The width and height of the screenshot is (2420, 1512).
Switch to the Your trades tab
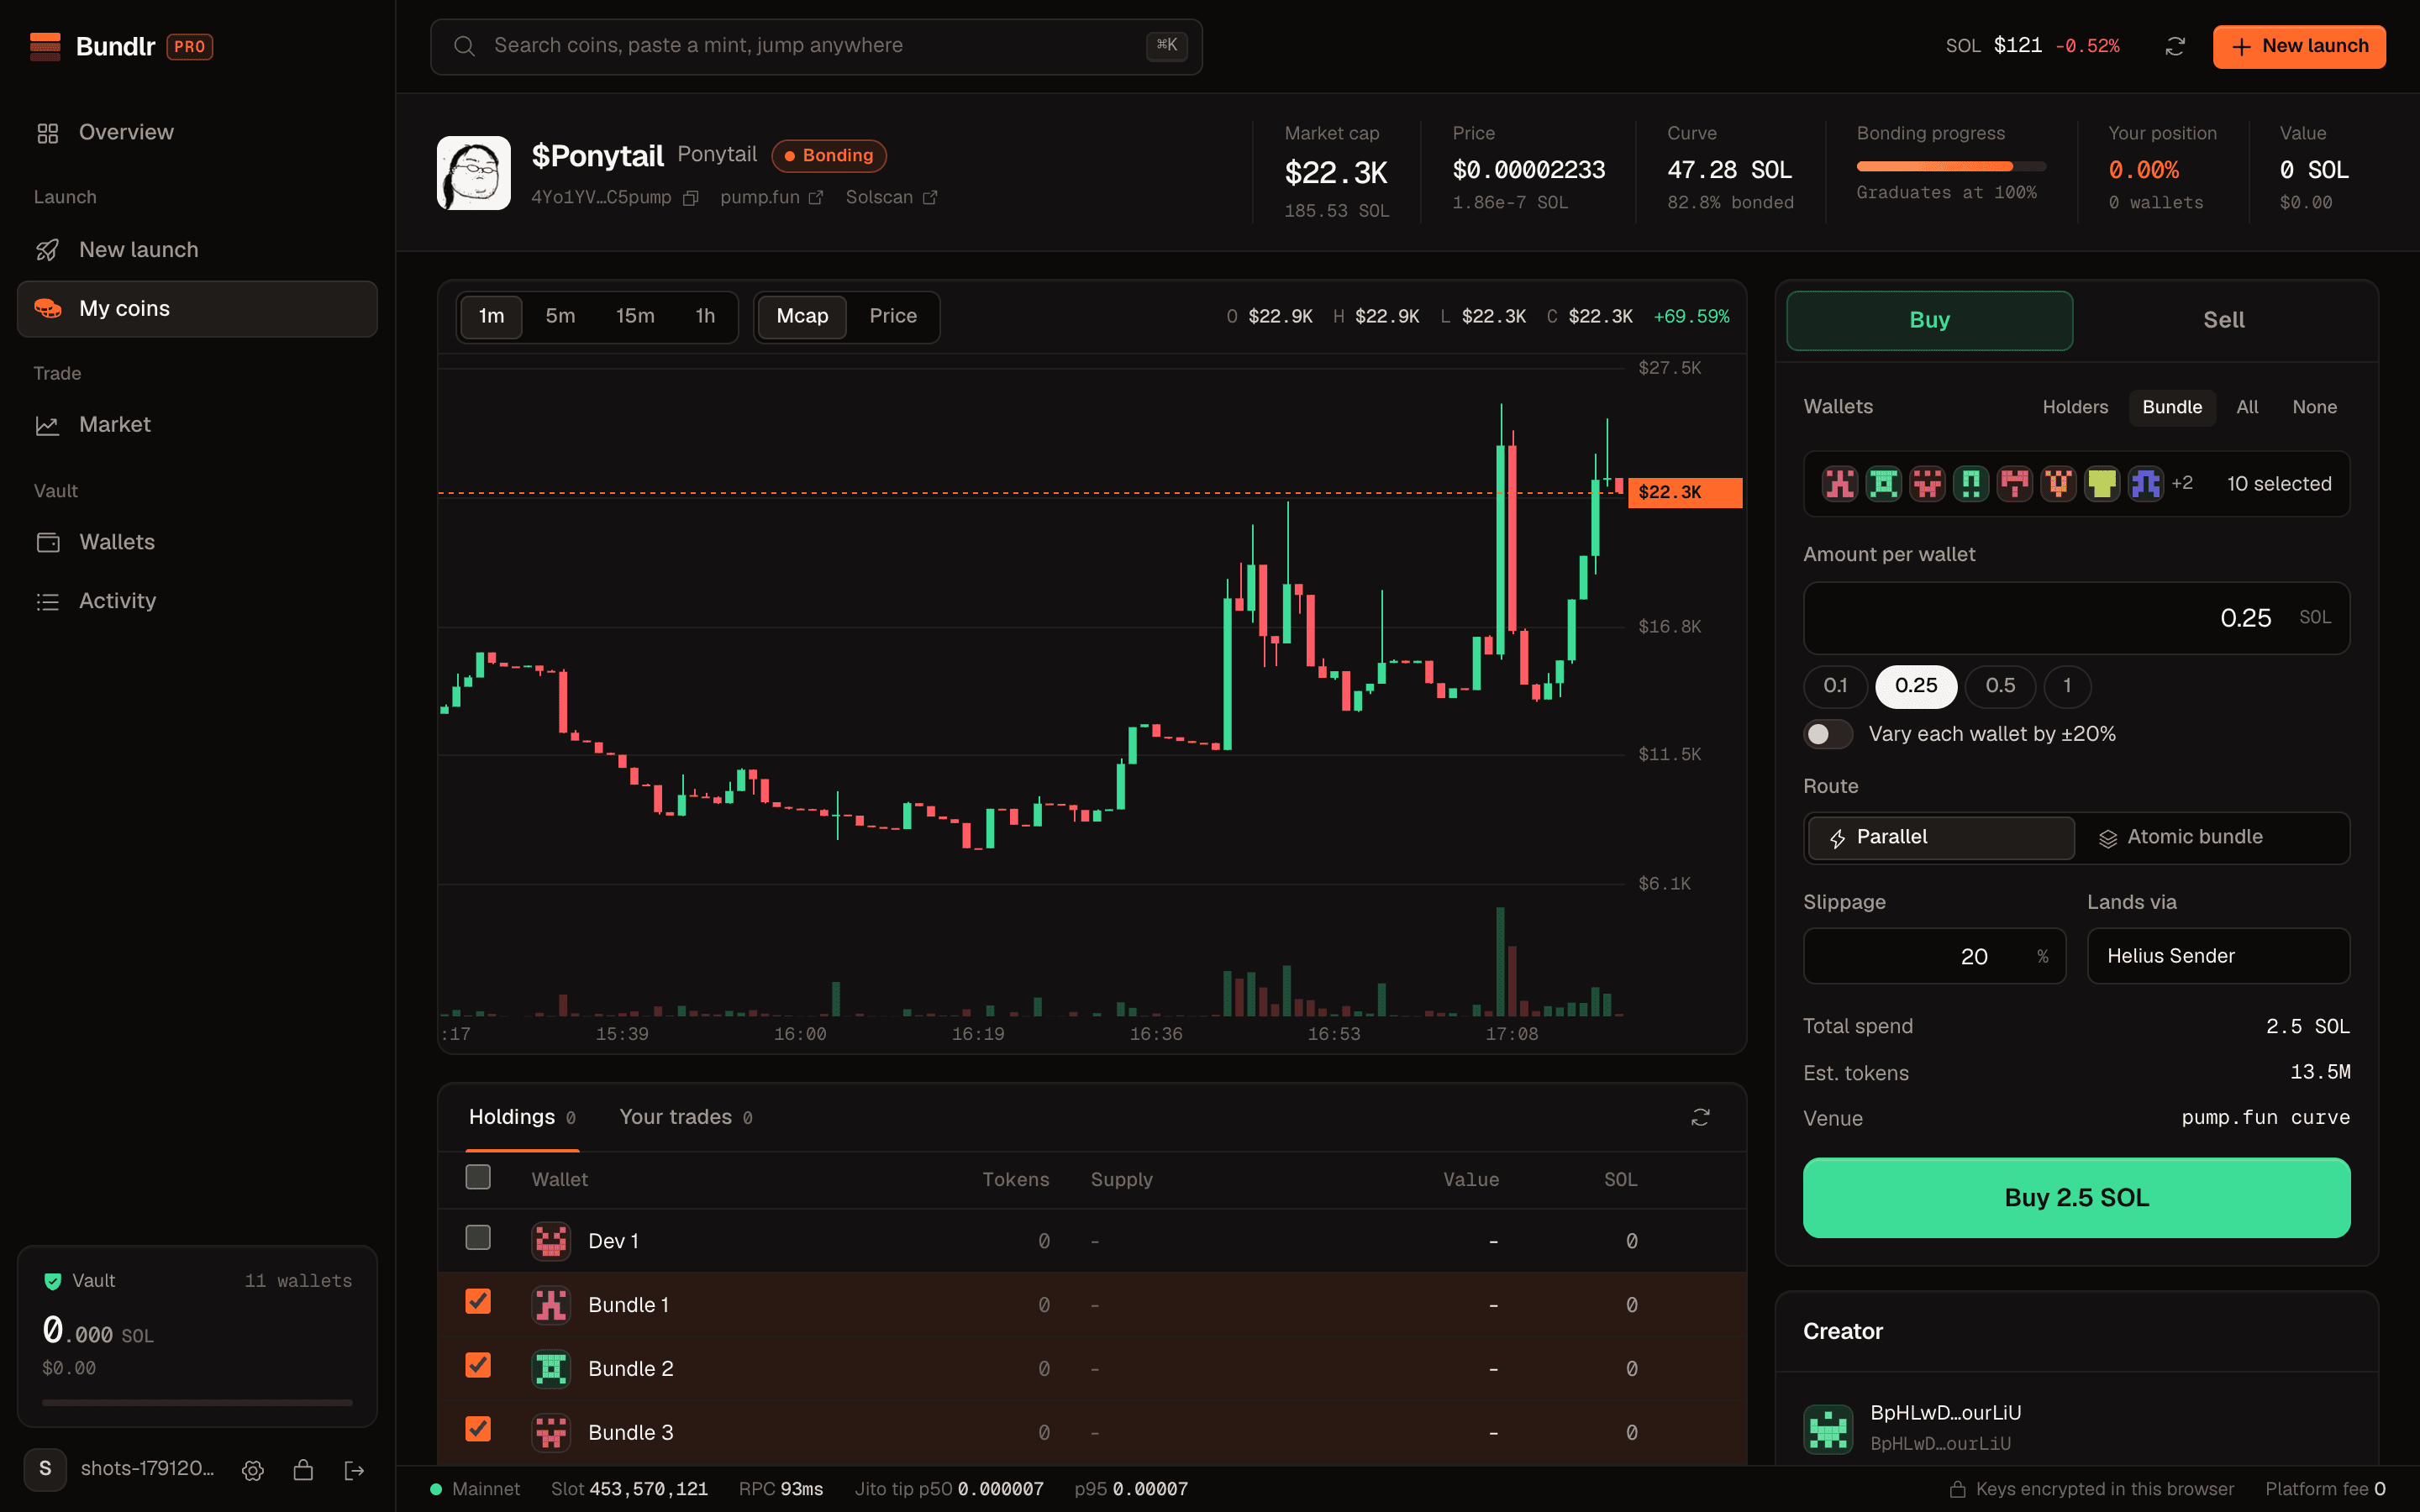(685, 1117)
